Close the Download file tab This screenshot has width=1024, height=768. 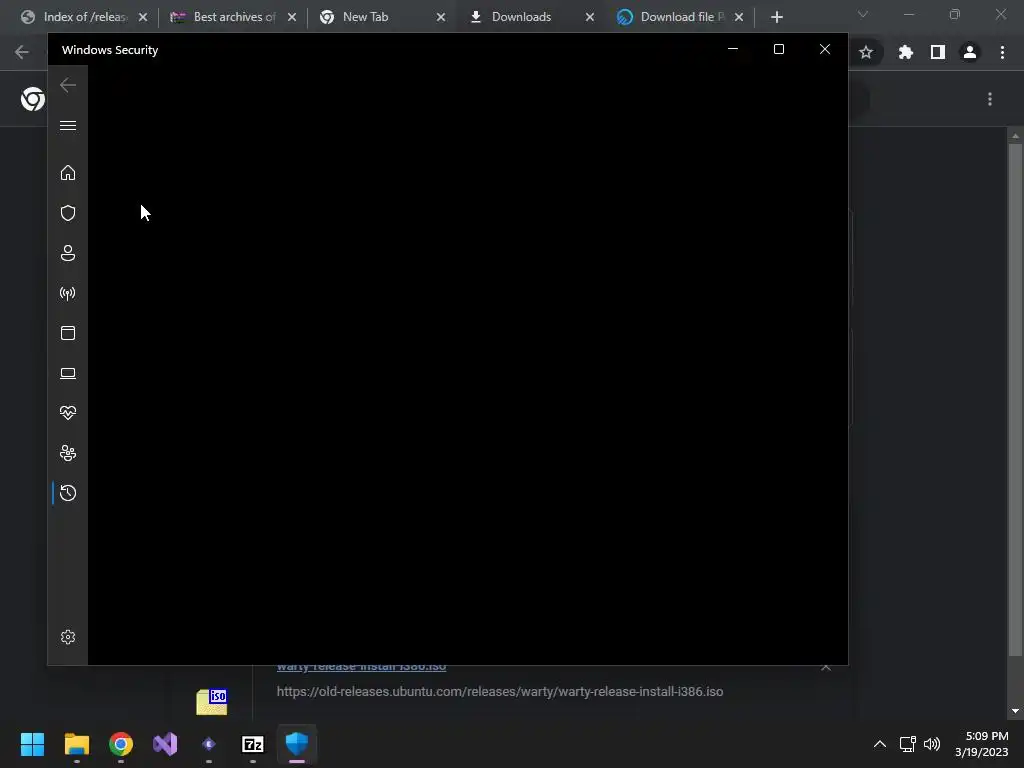[x=739, y=17]
